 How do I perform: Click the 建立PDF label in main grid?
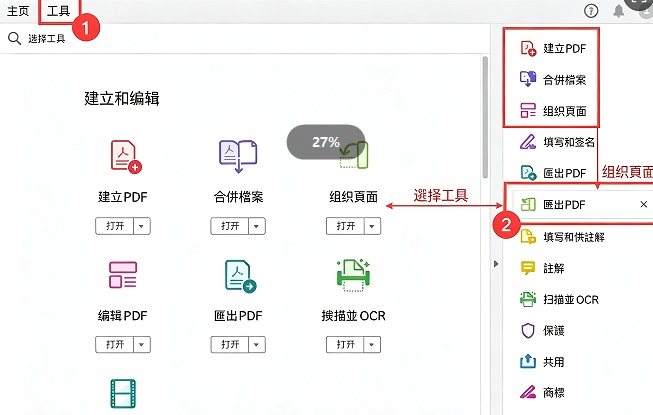pyautogui.click(x=123, y=197)
